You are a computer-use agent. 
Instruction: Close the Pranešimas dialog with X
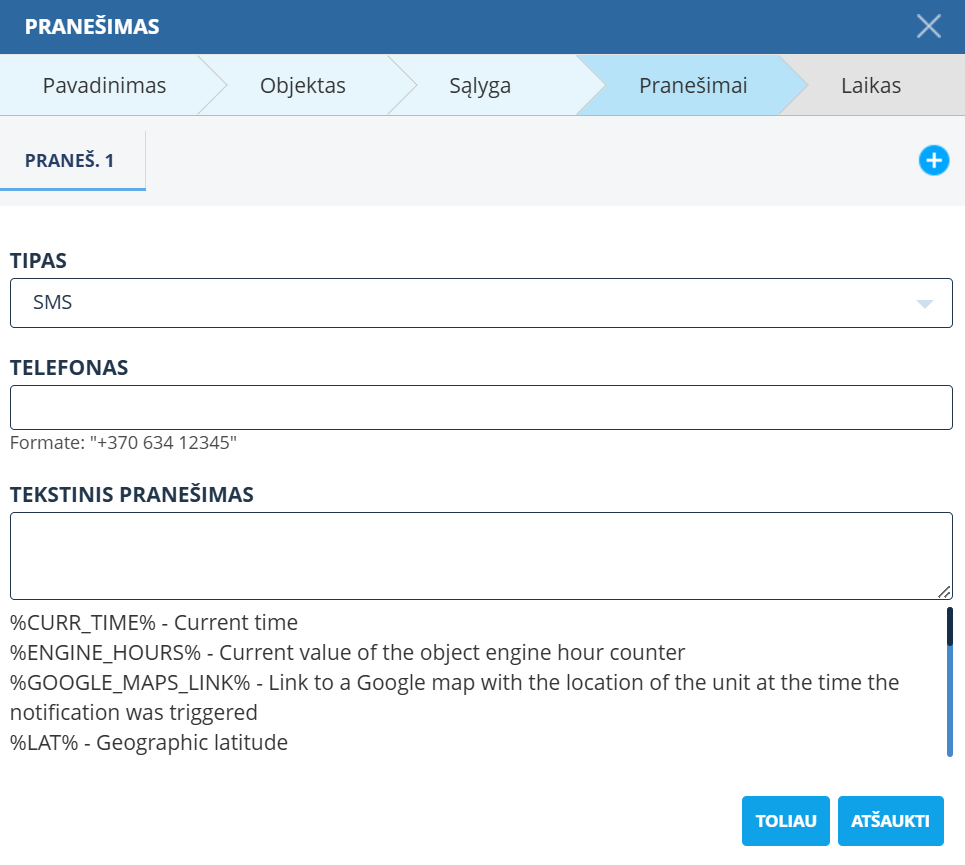928,26
